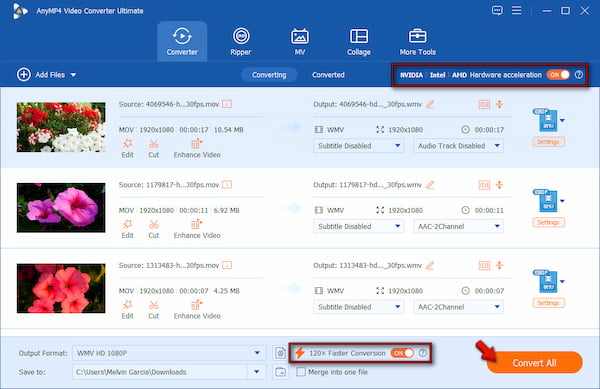600x389 pixels.
Task: Click Settings button for 1179817 output
Action: pos(548,223)
